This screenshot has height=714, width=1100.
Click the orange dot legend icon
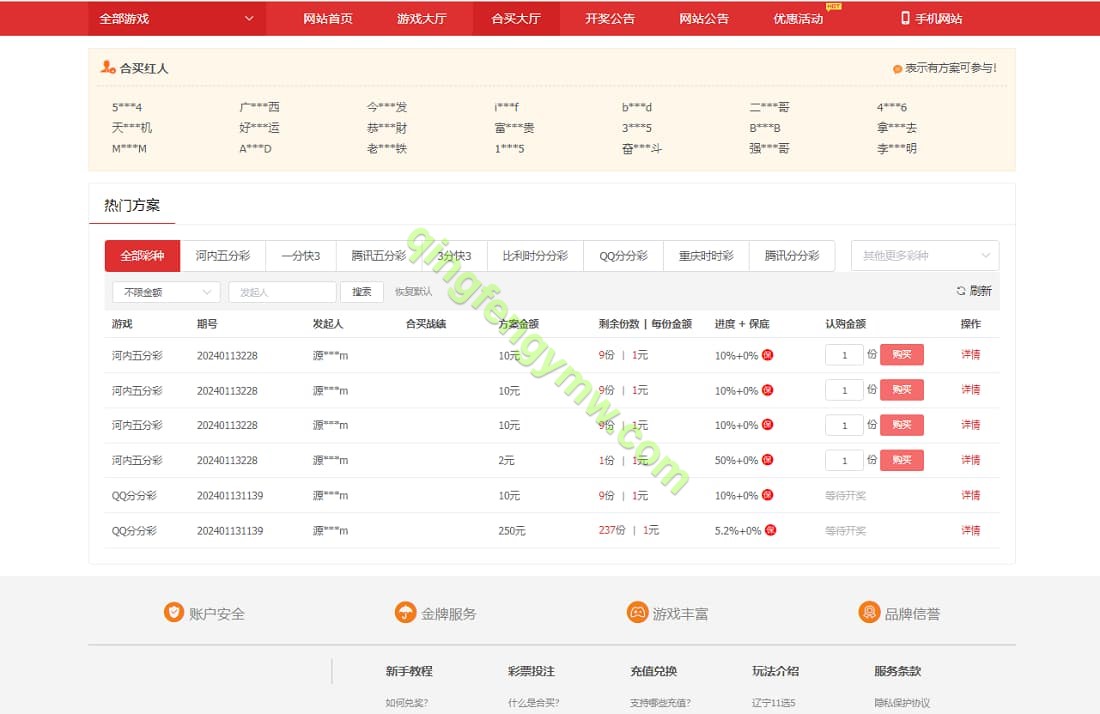[897, 69]
